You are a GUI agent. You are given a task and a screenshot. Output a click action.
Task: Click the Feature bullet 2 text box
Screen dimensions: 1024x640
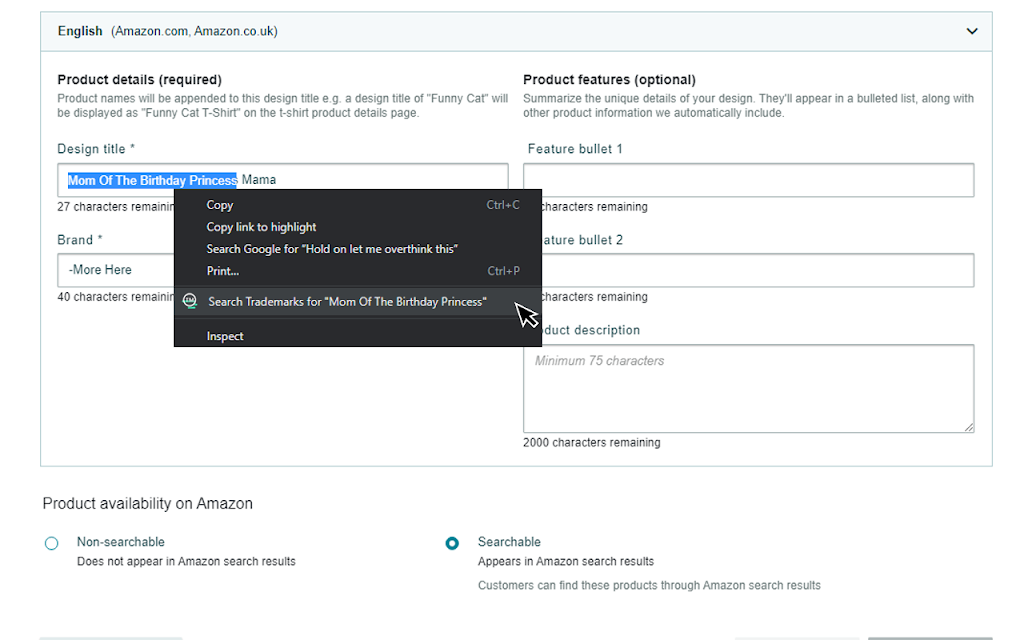[x=760, y=270]
